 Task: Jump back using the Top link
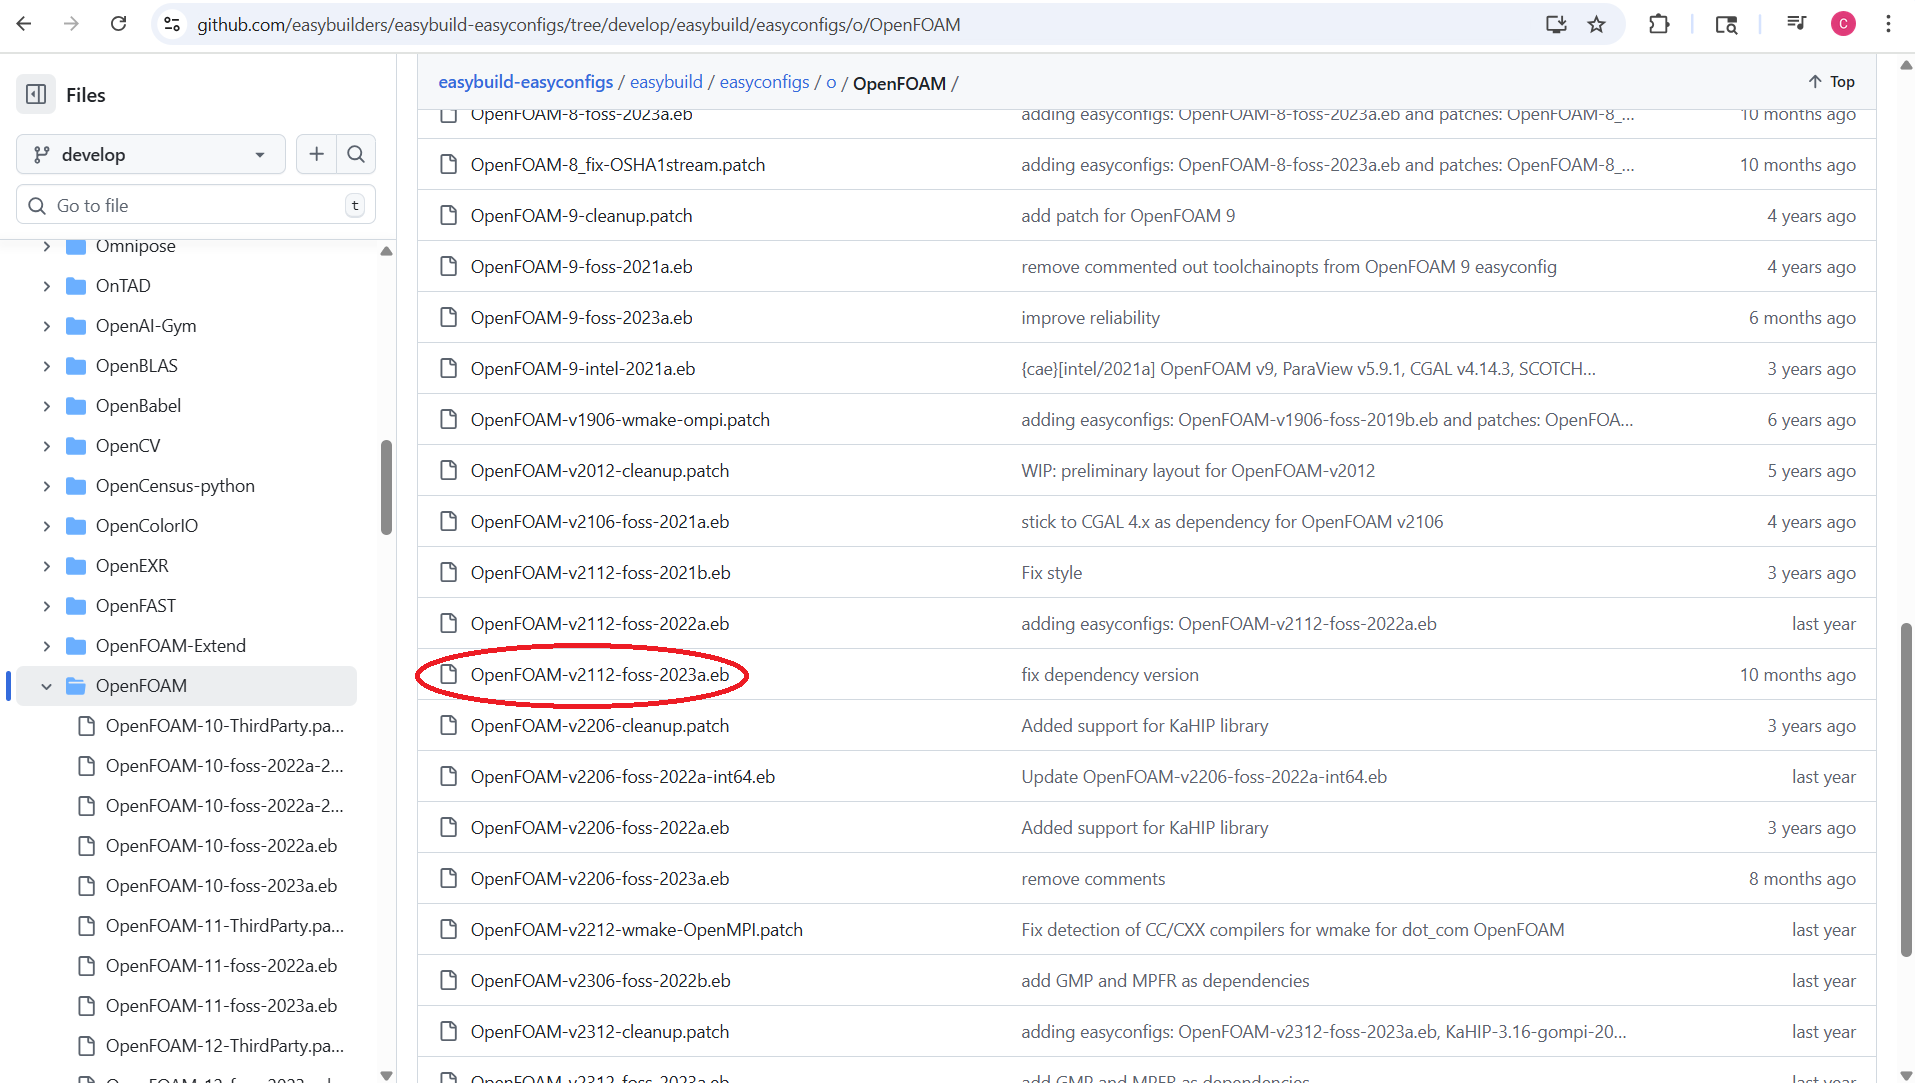click(x=1832, y=81)
